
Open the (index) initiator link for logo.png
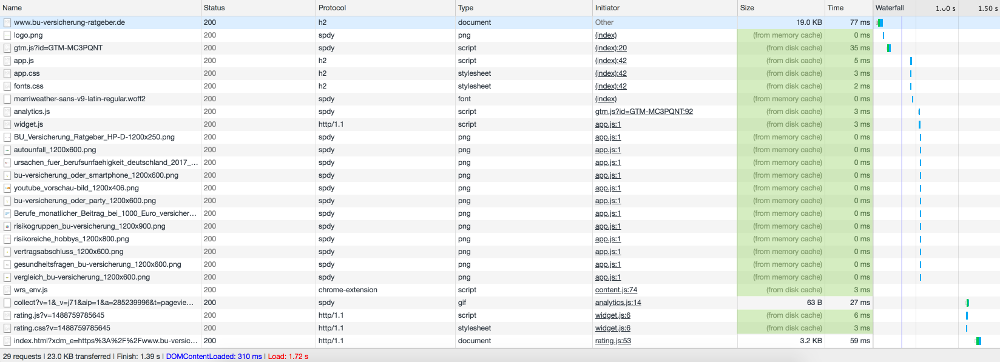[x=606, y=35]
